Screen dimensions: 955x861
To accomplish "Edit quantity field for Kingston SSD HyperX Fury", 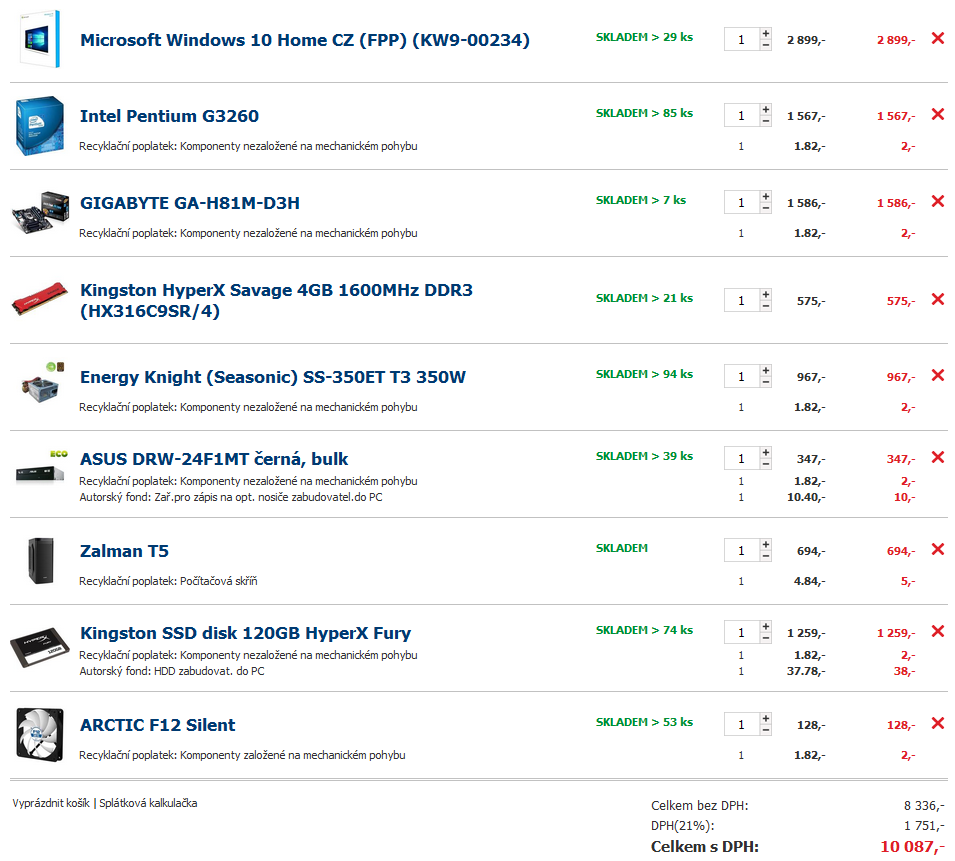I will [x=741, y=633].
